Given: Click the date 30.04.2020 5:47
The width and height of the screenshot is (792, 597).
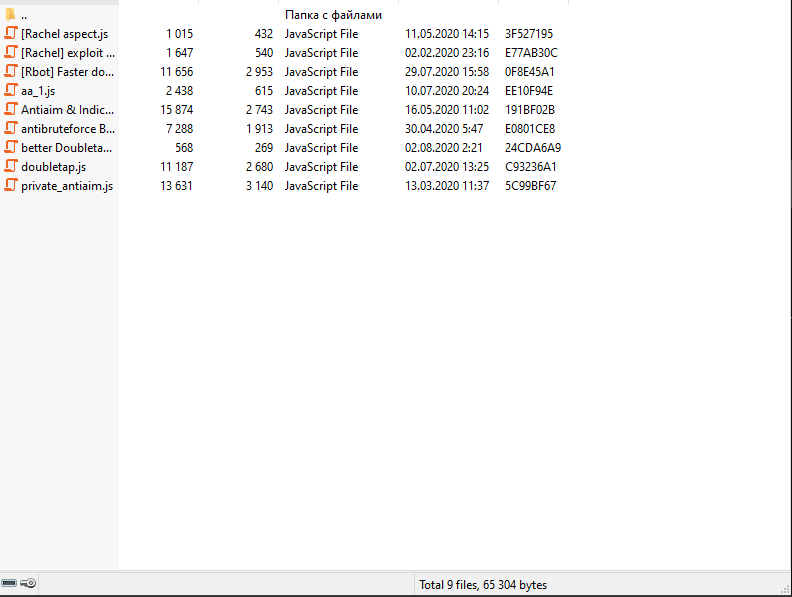Looking at the screenshot, I should point(444,129).
